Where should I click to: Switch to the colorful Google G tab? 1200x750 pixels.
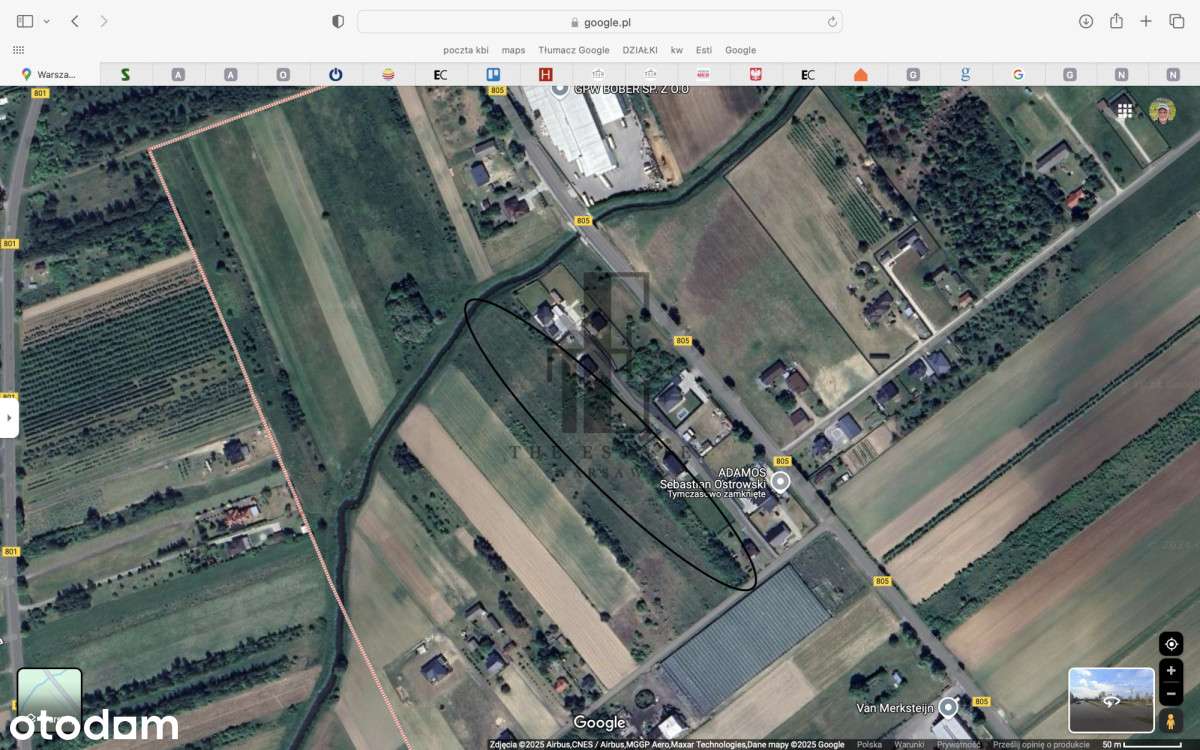pos(1018,74)
